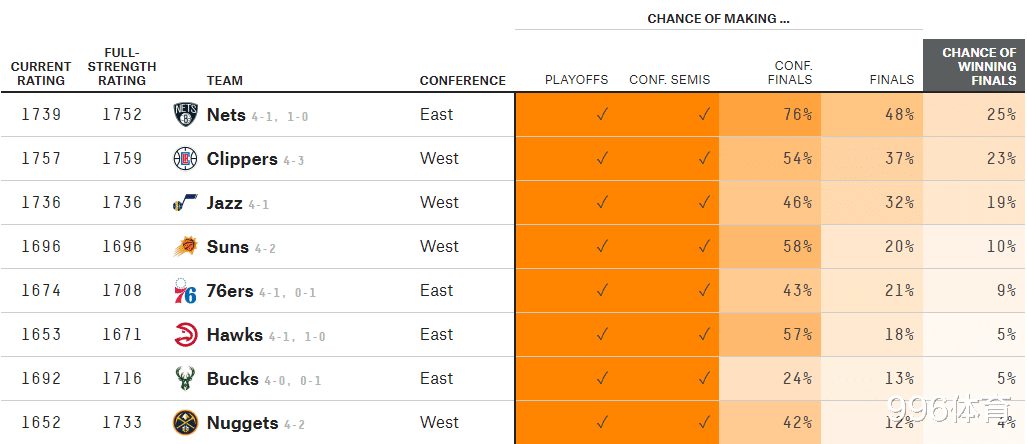The width and height of the screenshot is (1027, 444).
Task: Click the Jazz conf. semis checkmark cell
Action: [704, 203]
